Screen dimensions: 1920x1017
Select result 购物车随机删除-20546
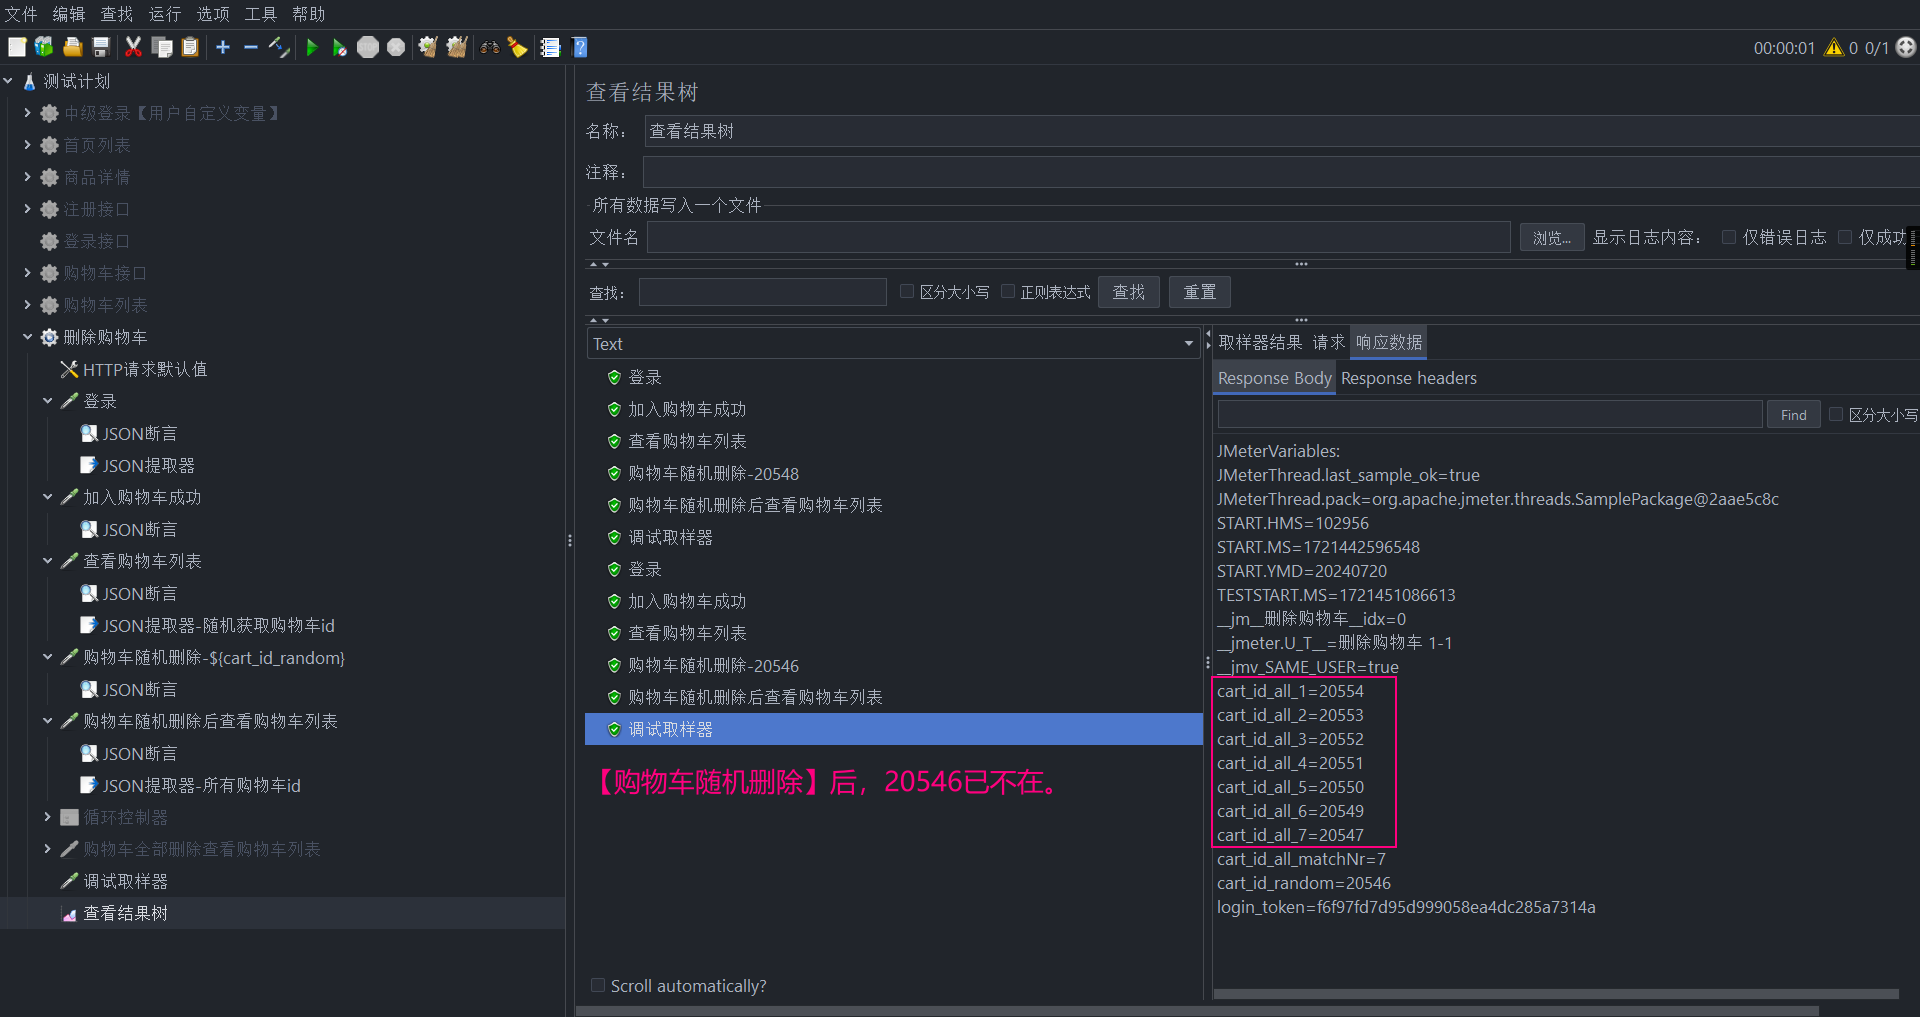[x=713, y=665]
